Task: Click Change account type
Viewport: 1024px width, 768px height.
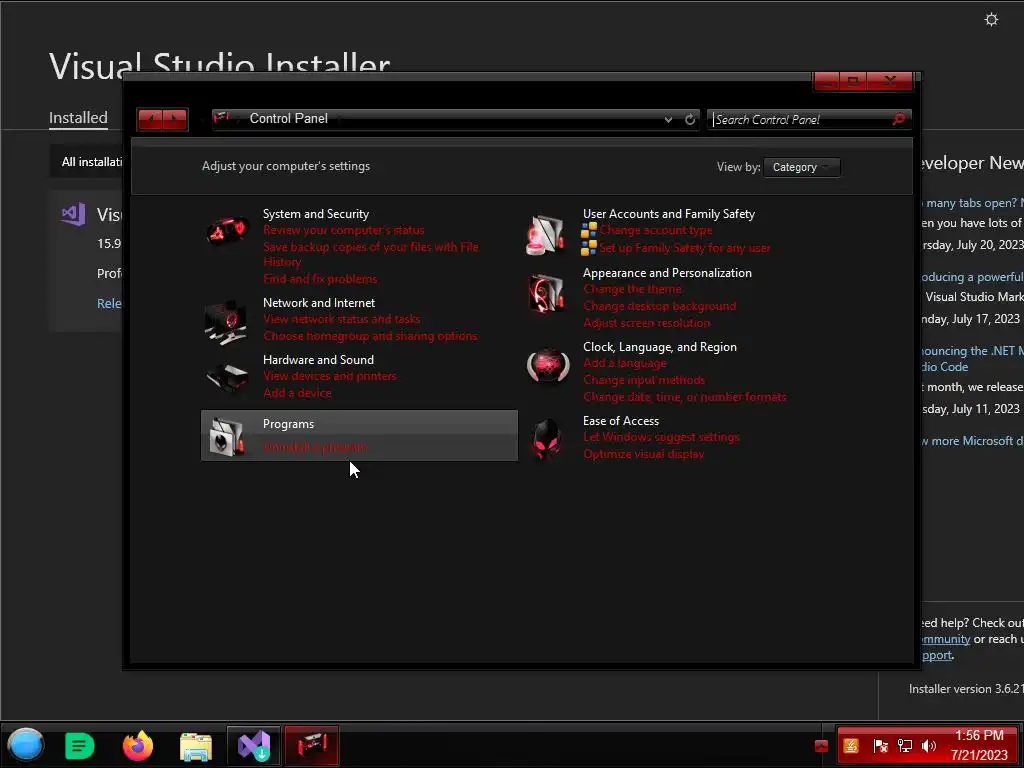Action: 656,230
